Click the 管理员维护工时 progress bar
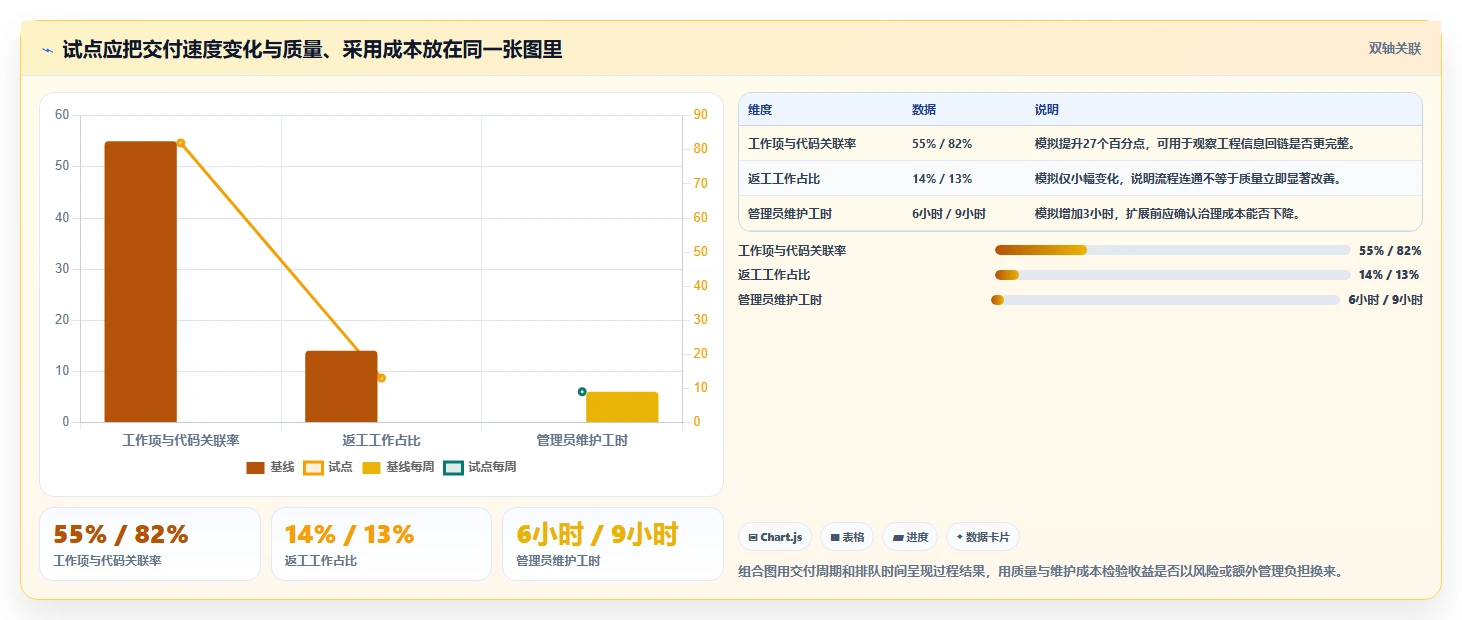The width and height of the screenshot is (1462, 620). (x=1165, y=300)
